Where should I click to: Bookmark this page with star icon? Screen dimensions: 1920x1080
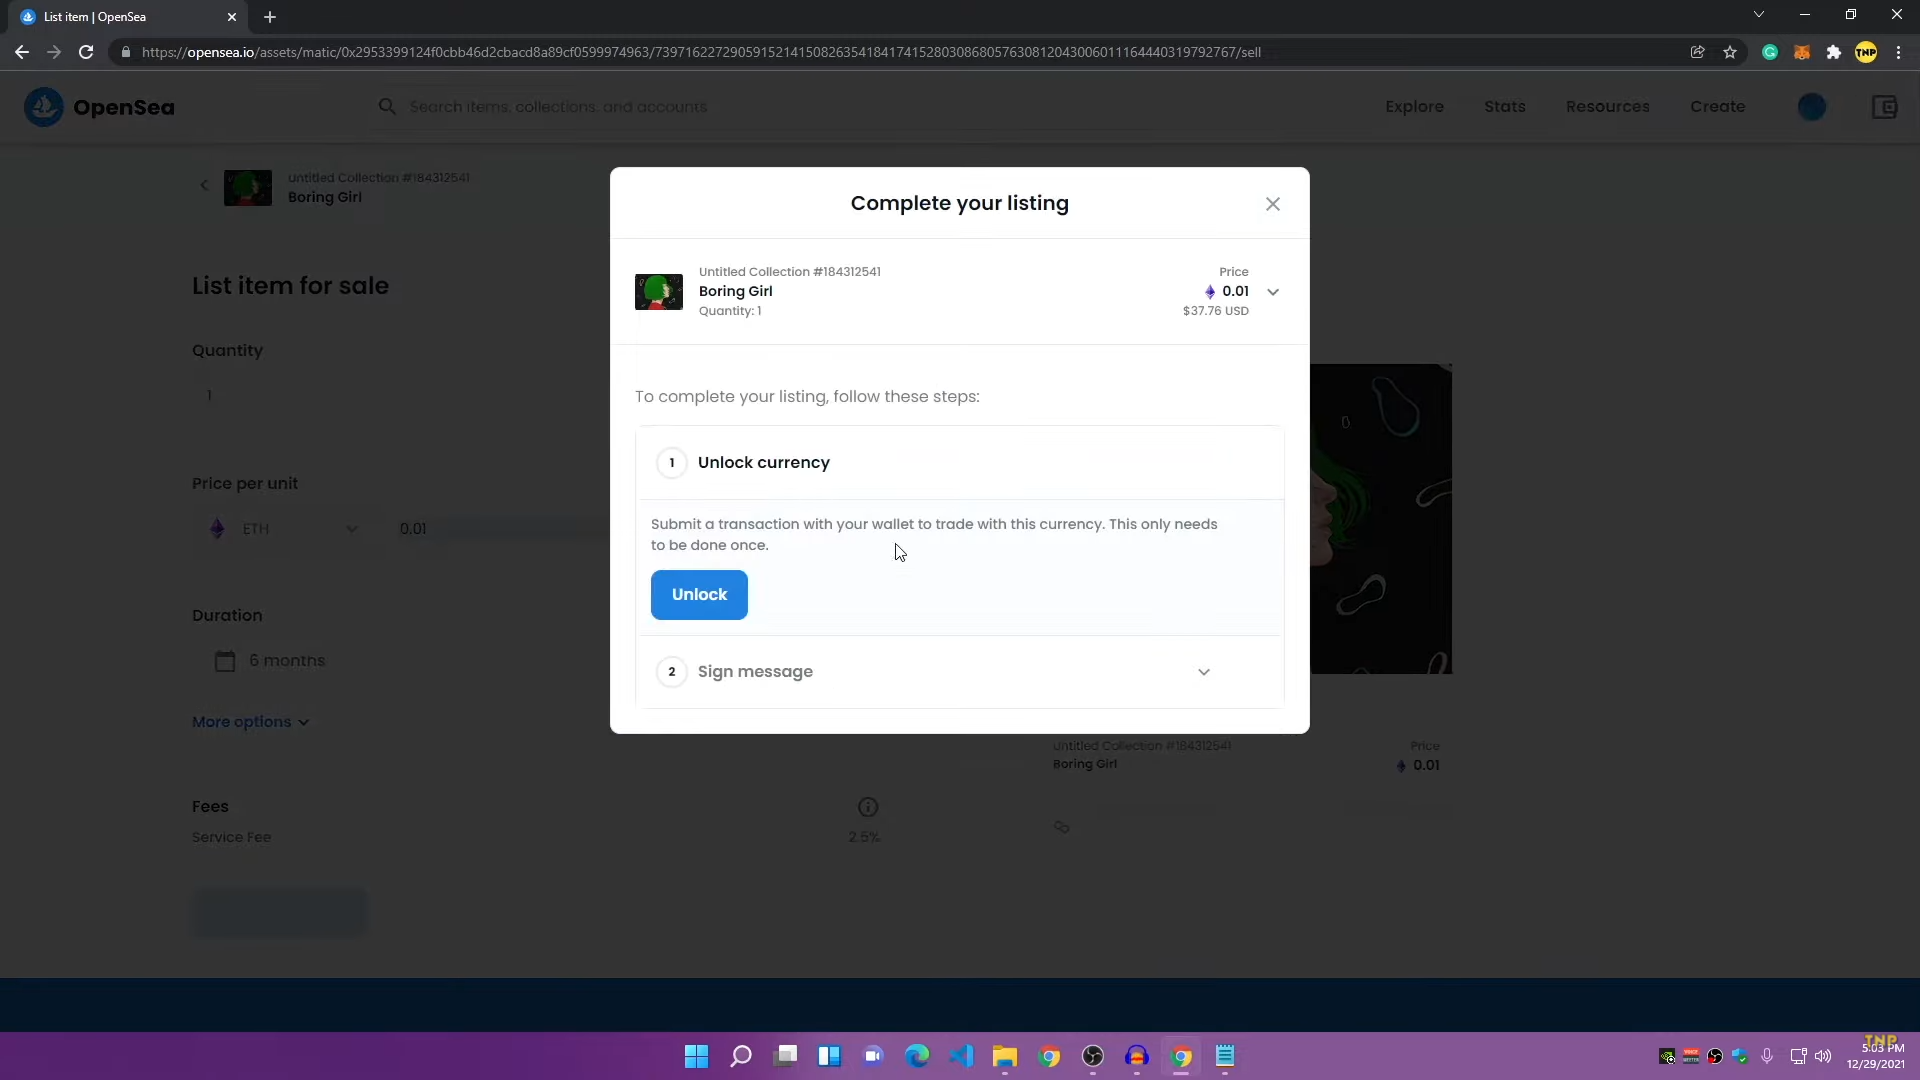tap(1730, 52)
